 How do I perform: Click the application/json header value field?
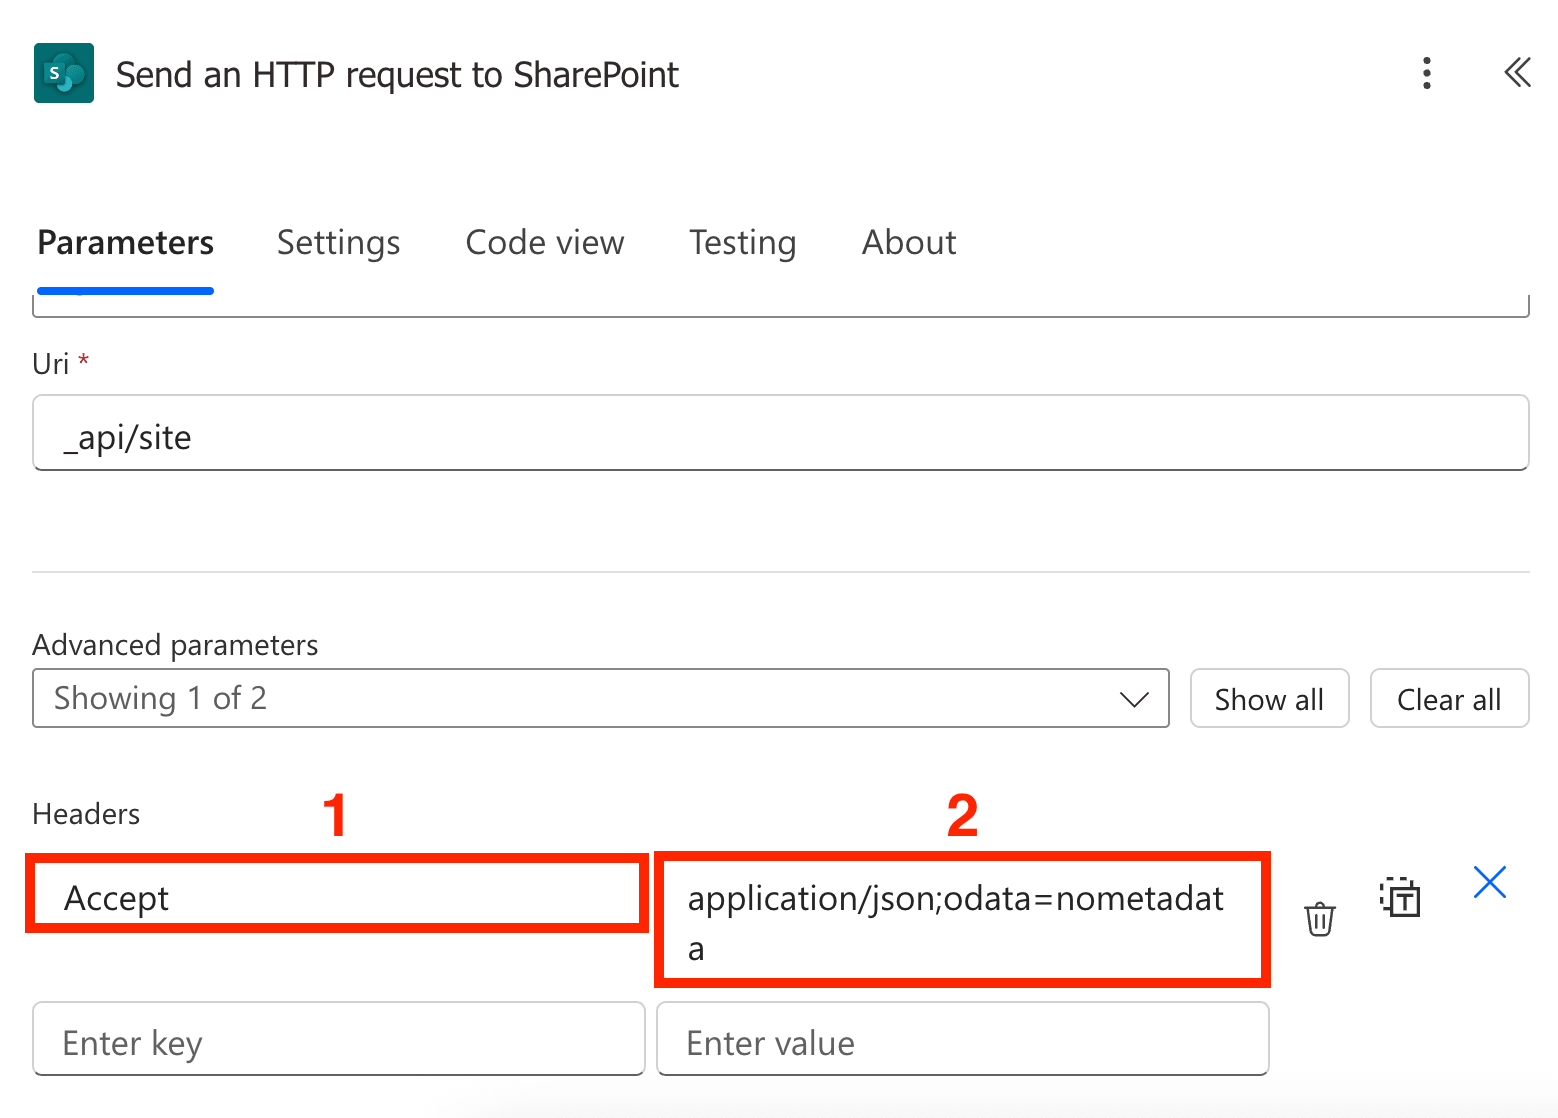pyautogui.click(x=962, y=920)
